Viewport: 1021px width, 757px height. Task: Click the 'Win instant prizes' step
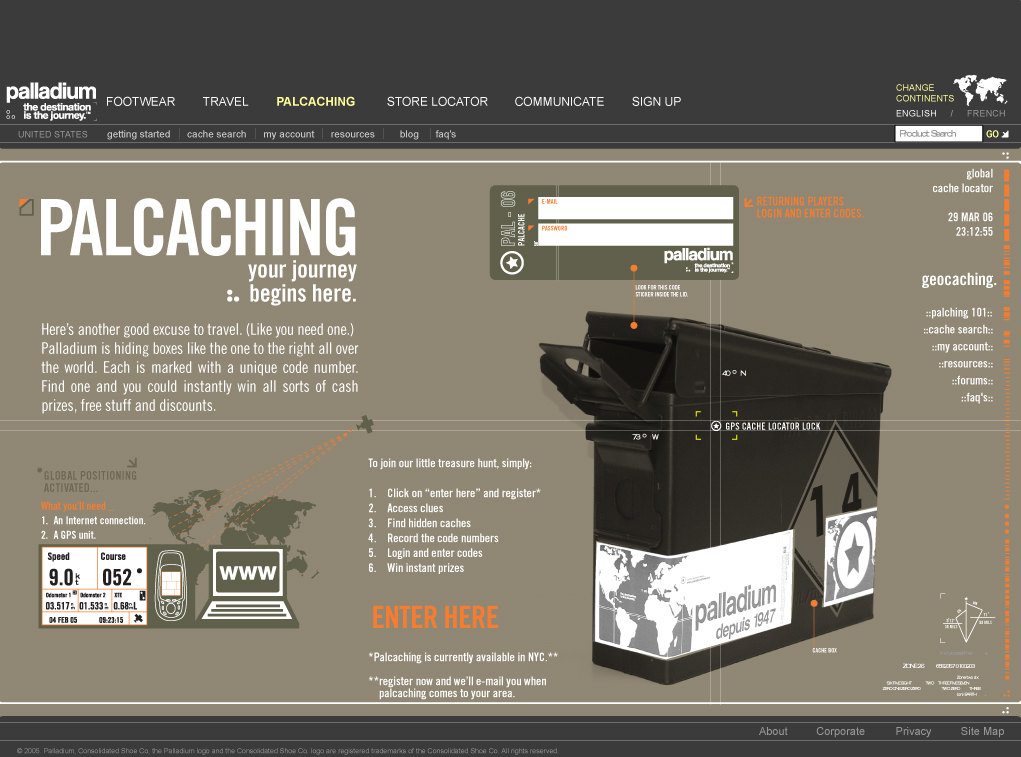[x=425, y=568]
